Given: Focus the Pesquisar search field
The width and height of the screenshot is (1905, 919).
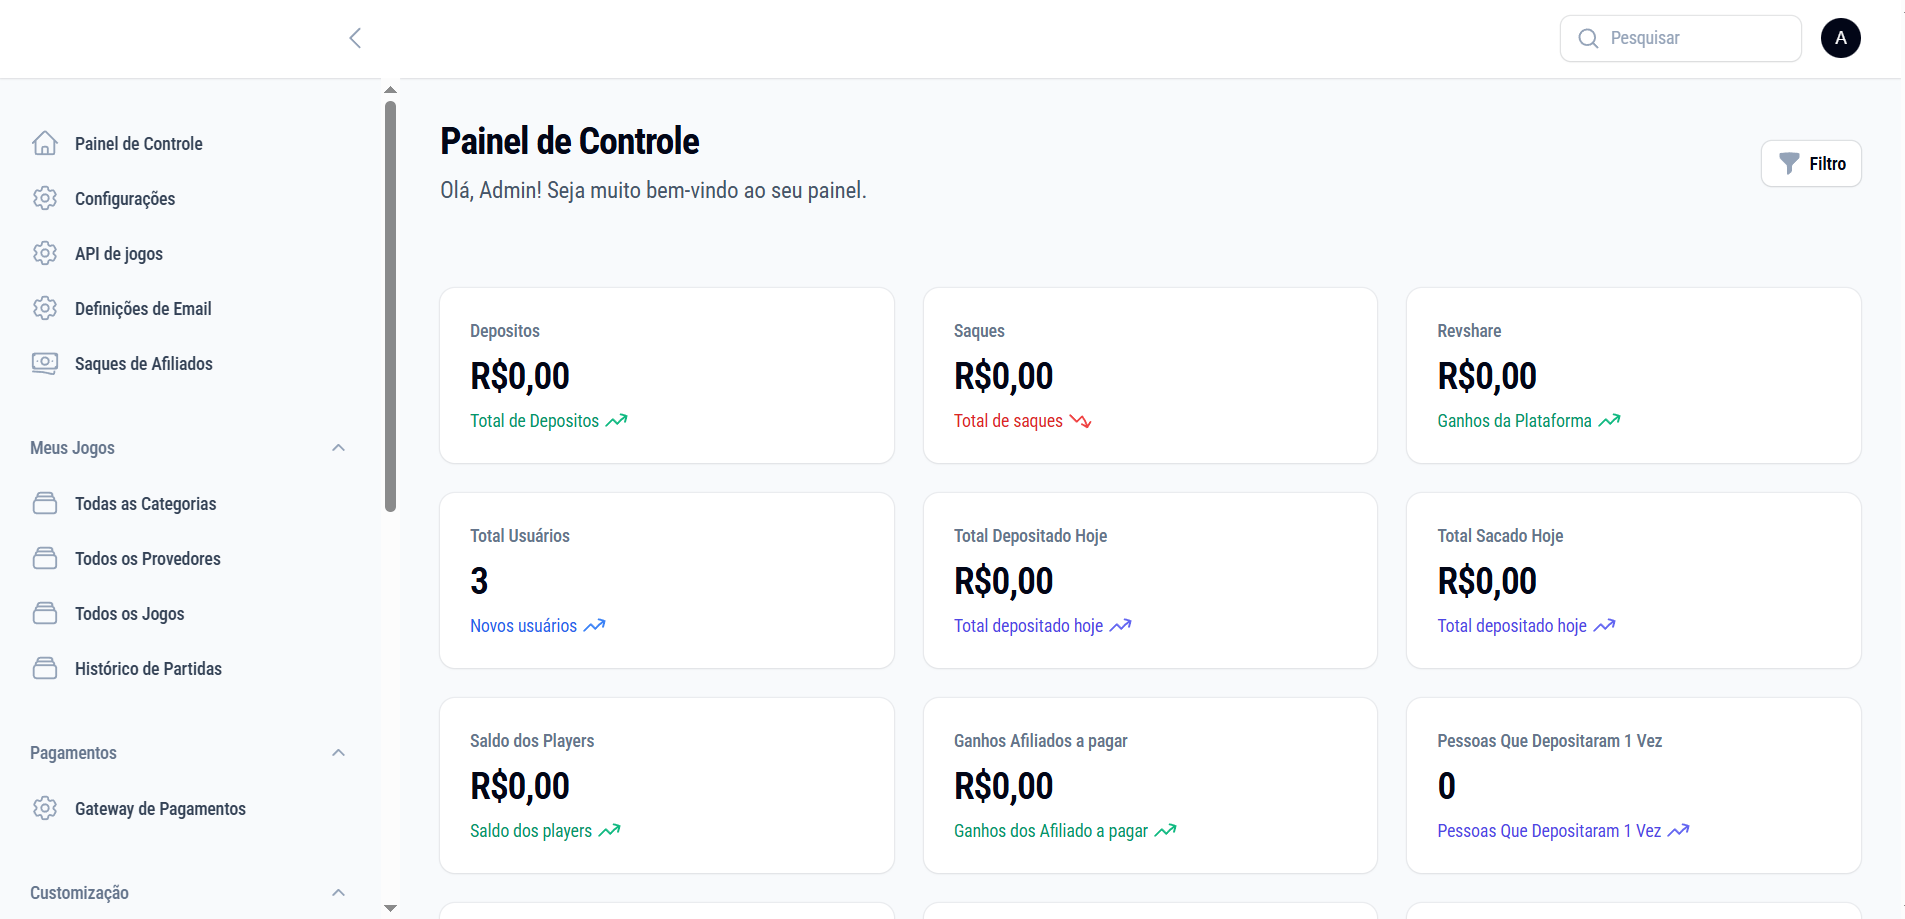Looking at the screenshot, I should (x=1681, y=38).
